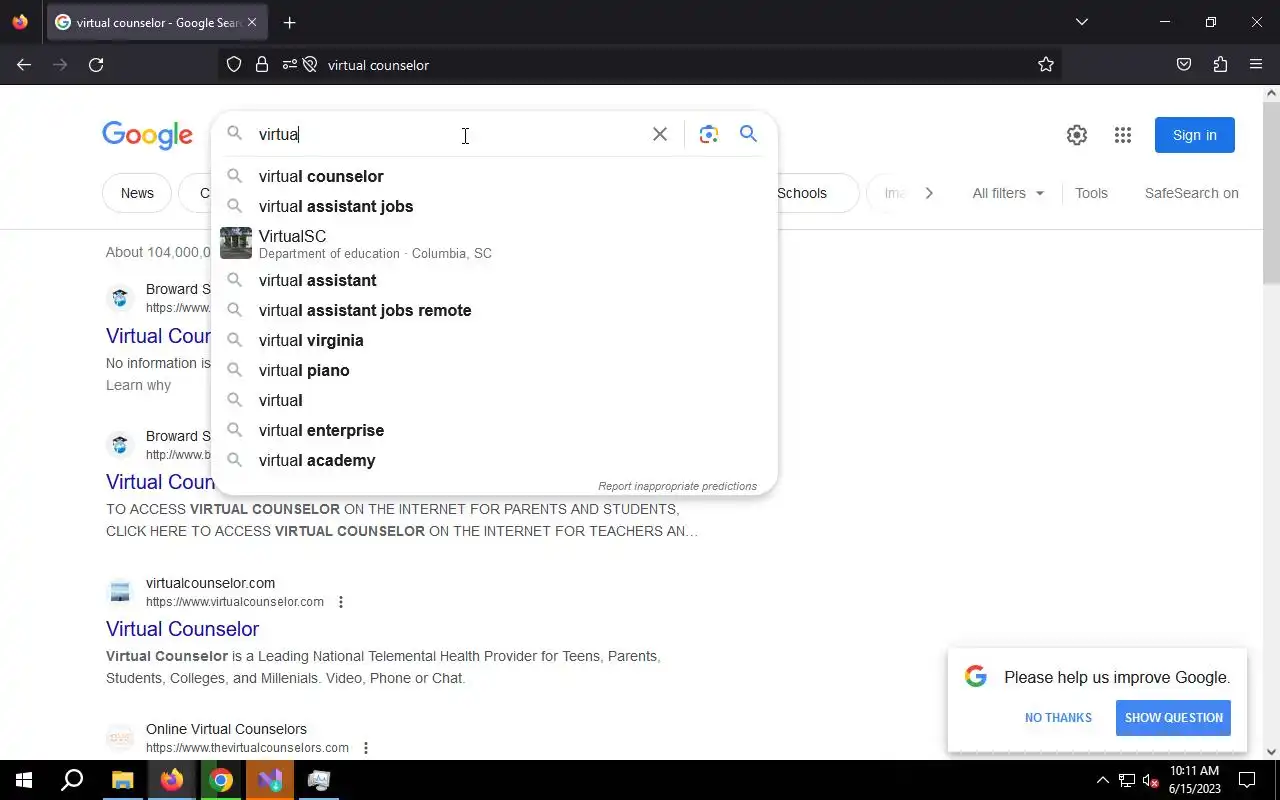Open the virtualcounselor.com Virtual Counselor result
The width and height of the screenshot is (1280, 800).
[182, 629]
